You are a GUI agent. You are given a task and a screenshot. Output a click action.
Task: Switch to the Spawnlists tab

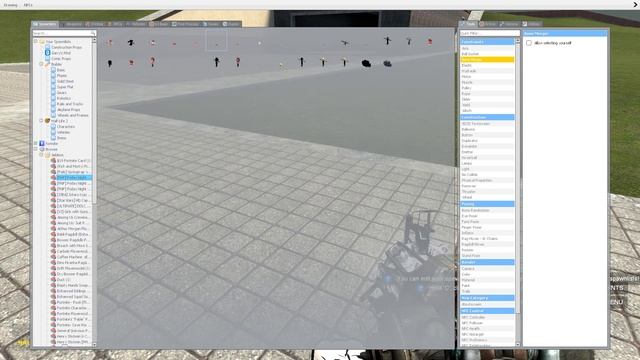pos(45,24)
